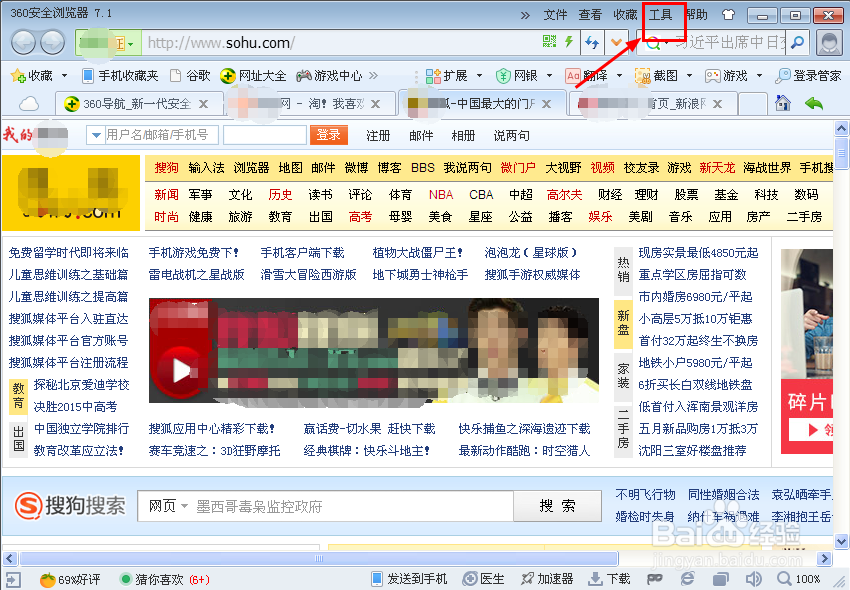Open the 文件 menu
Image resolution: width=850 pixels, height=590 pixels.
click(555, 15)
